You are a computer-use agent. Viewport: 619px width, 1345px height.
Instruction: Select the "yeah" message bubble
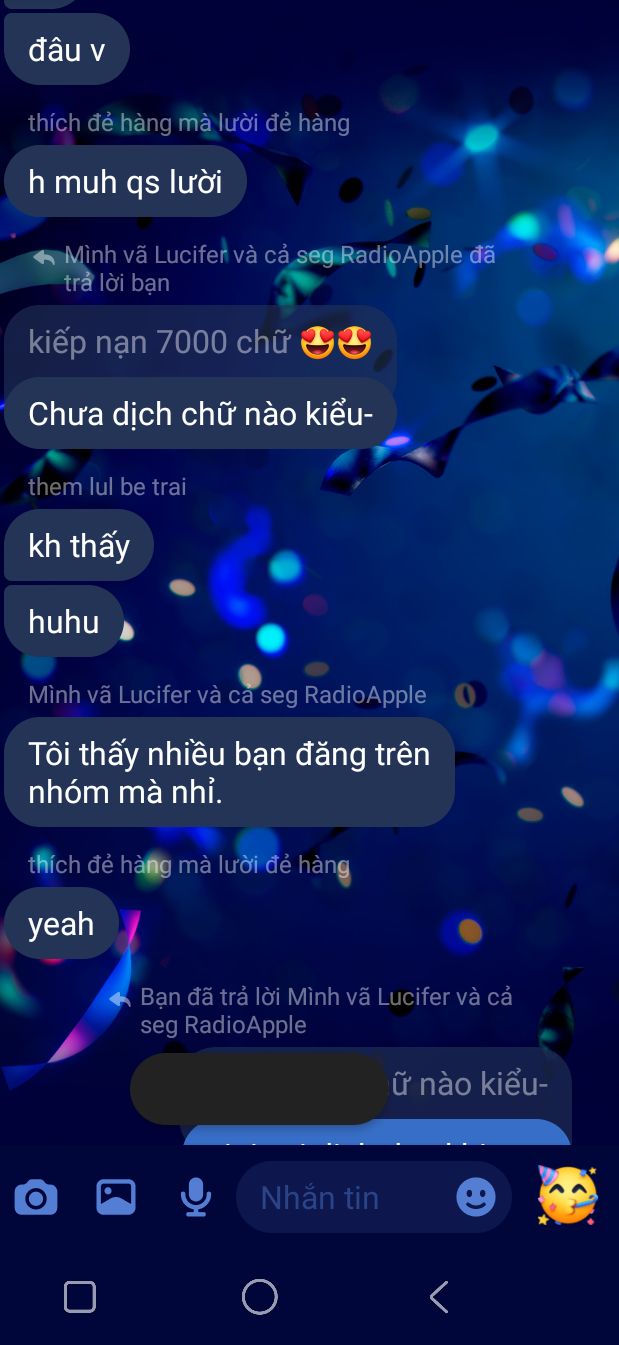pyautogui.click(x=62, y=923)
